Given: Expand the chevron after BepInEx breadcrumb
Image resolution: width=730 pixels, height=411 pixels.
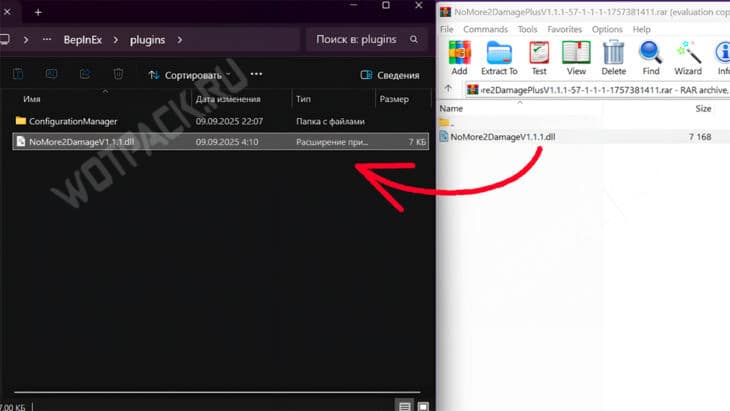Looking at the screenshot, I should coord(115,40).
